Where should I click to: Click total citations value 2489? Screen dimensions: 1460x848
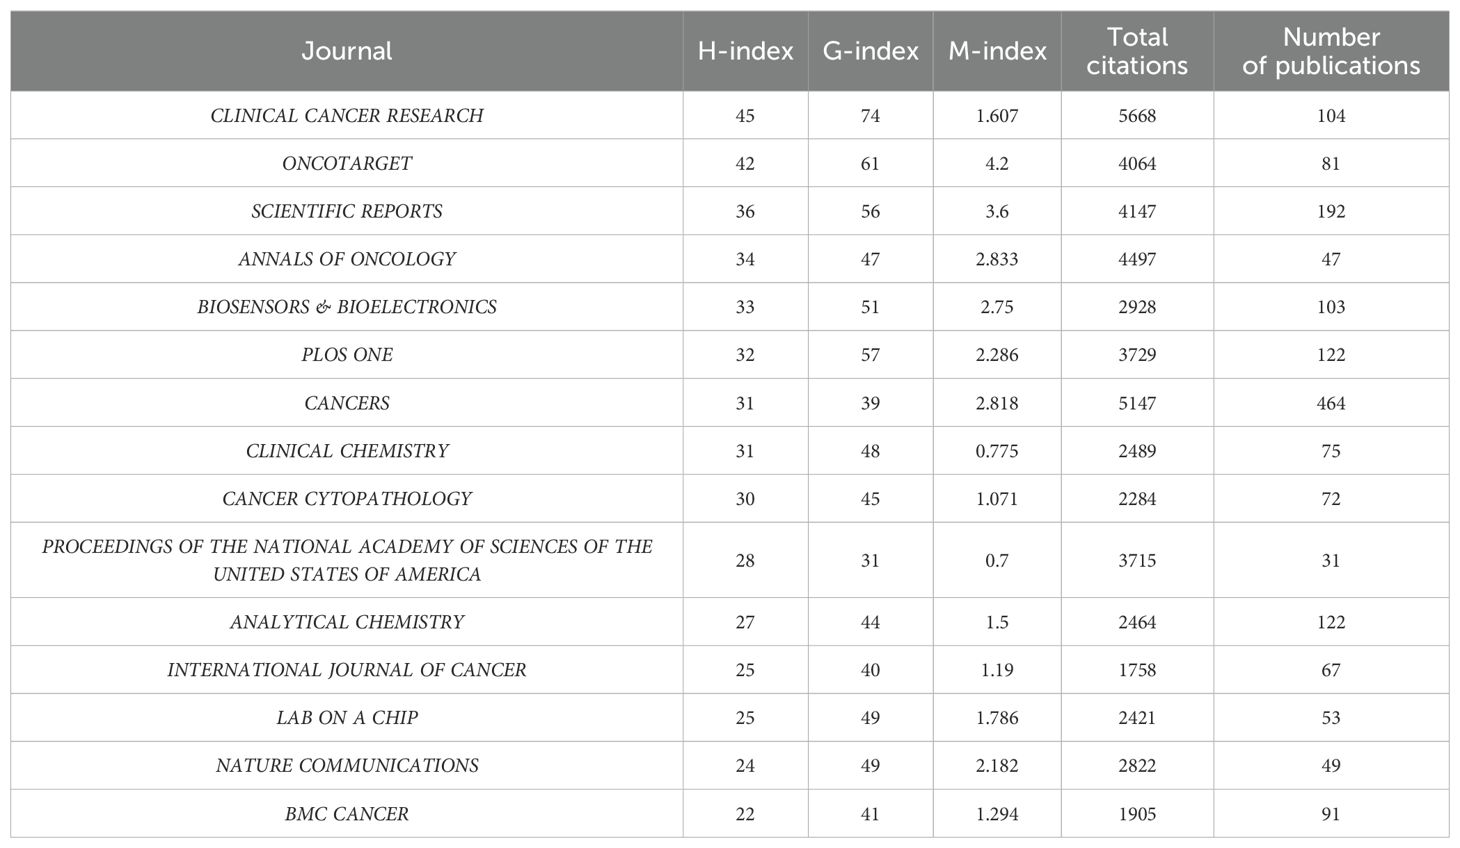point(1137,452)
